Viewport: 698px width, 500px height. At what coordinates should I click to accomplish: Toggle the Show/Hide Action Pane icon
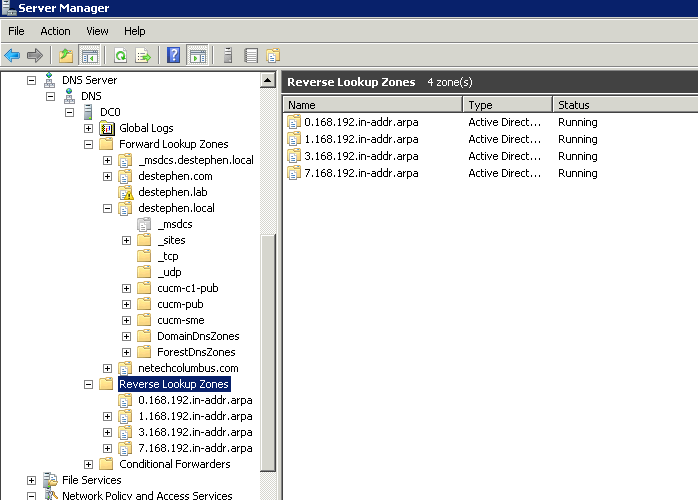198,56
